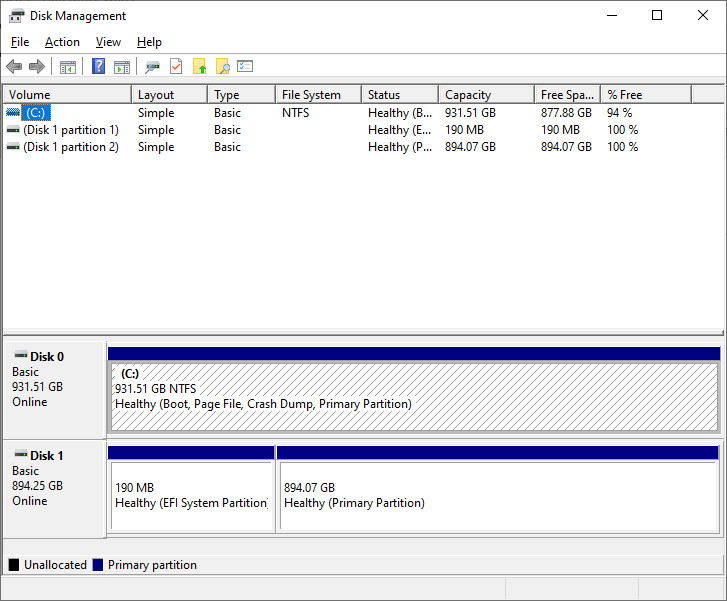The height and width of the screenshot is (601, 727).
Task: Click 877.88 GB free space cell
Action: (x=566, y=113)
